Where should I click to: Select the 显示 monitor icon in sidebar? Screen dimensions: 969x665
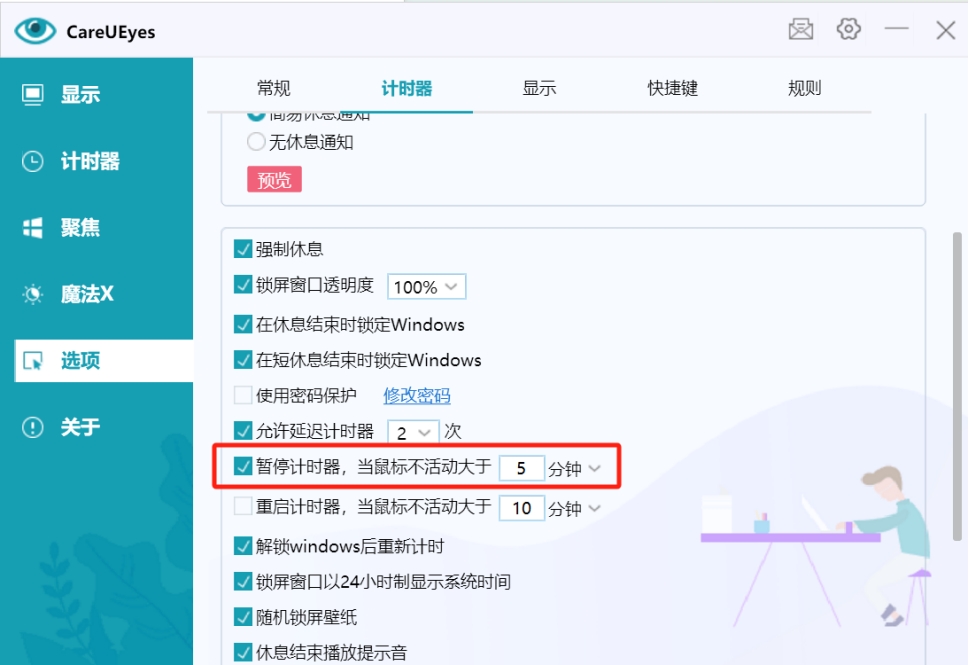click(x=33, y=95)
